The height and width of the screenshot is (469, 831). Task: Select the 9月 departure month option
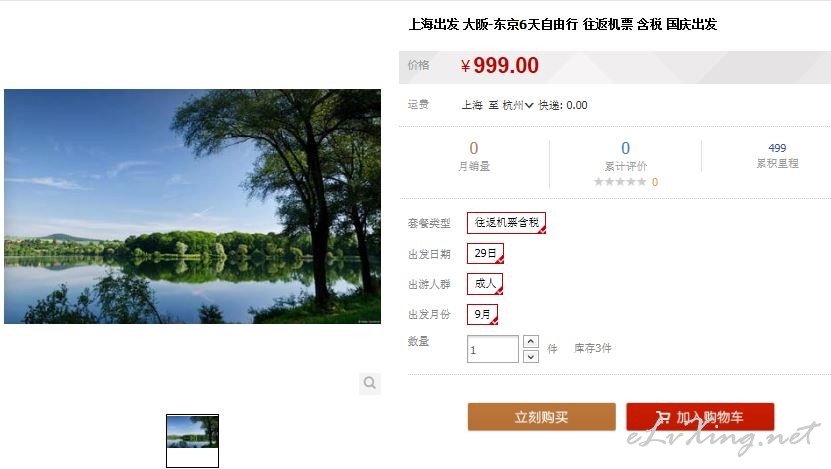[482, 314]
